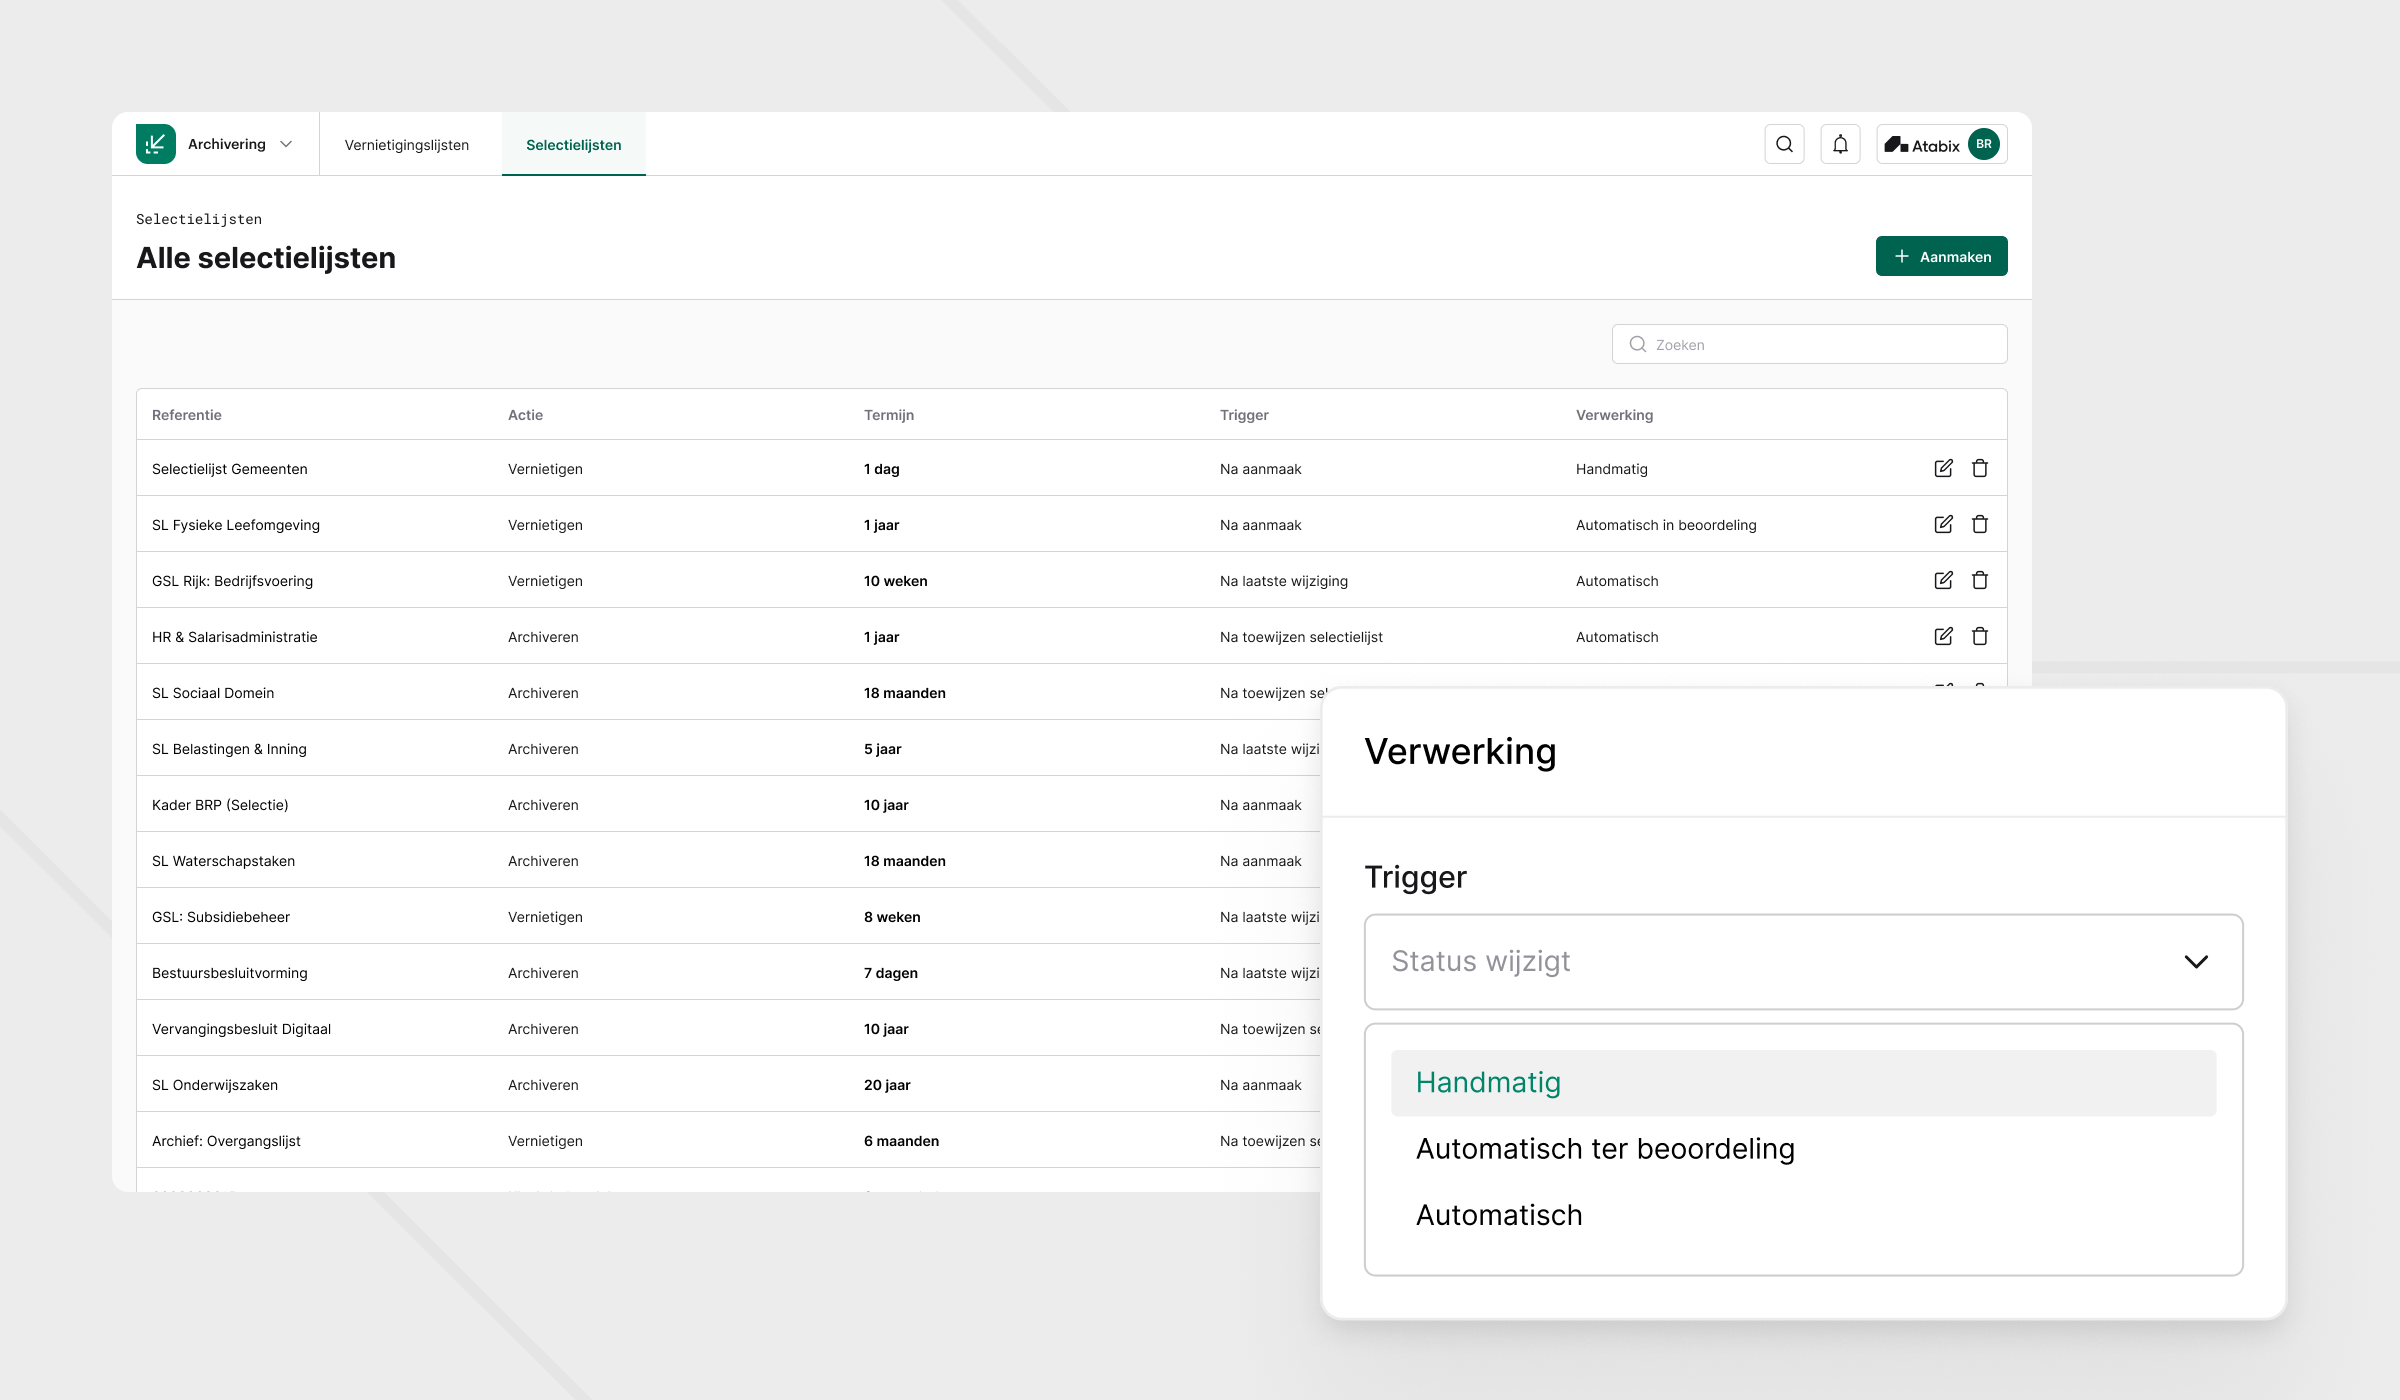Expand the Archivering navigation dropdown

[286, 143]
